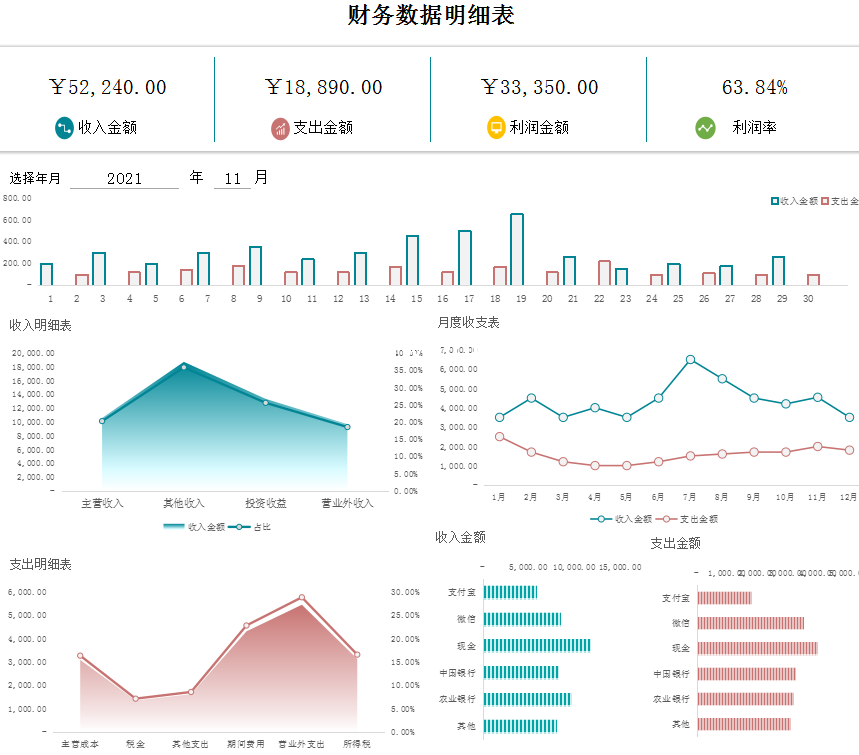Select the 微信 bar in 支出金额 chart
Viewport: 859px width, 755px height.
(x=750, y=623)
